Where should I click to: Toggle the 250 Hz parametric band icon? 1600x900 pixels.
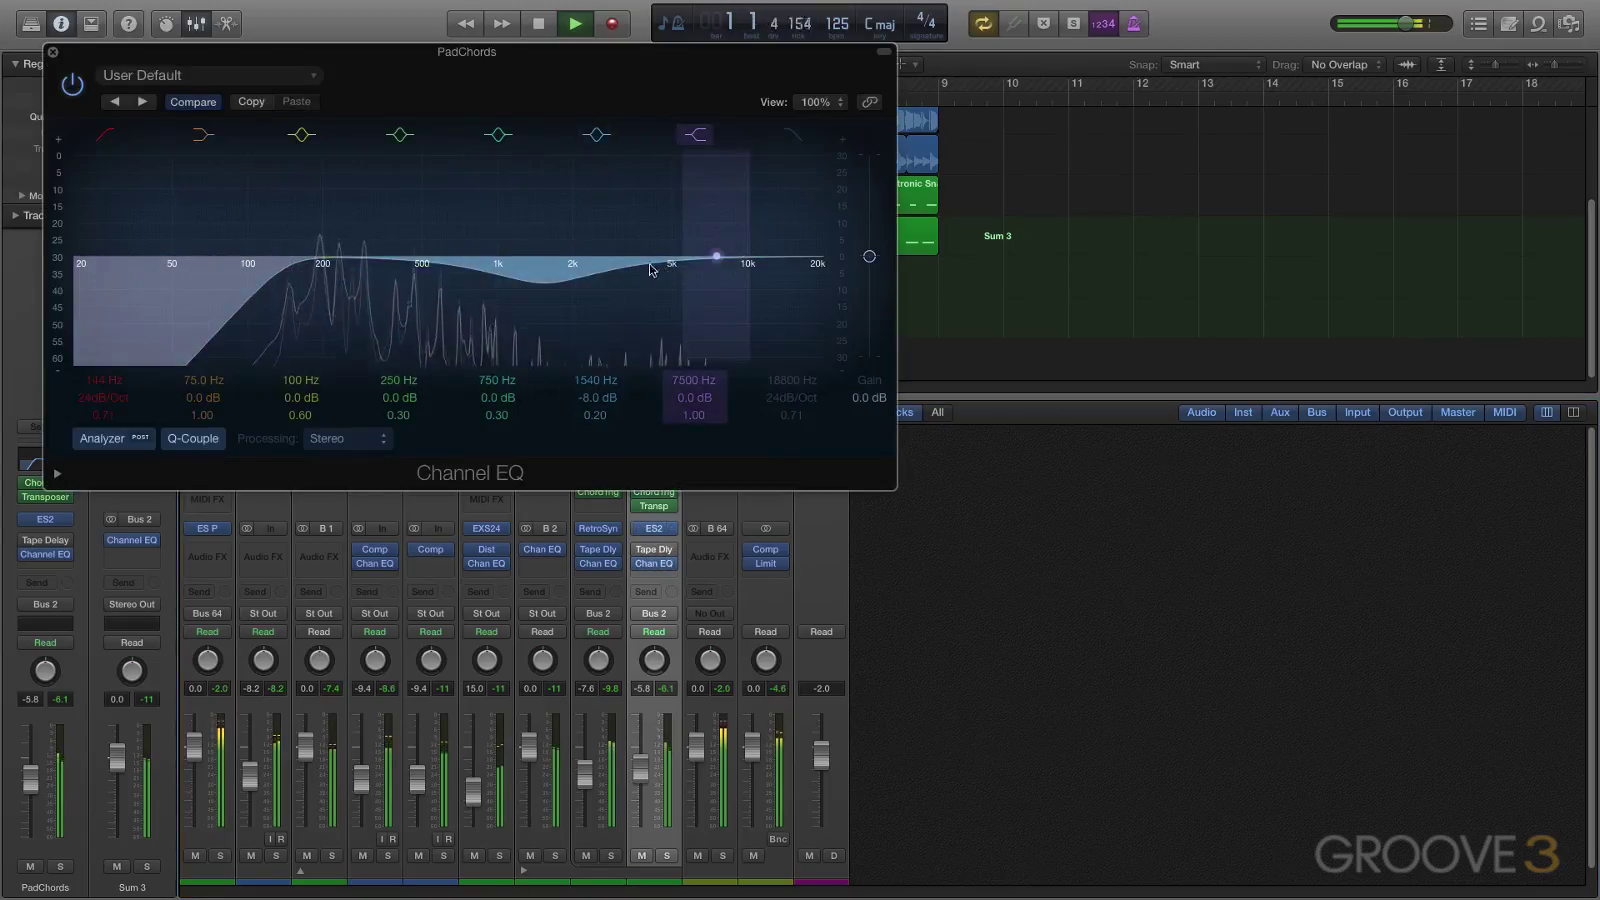[x=399, y=134]
